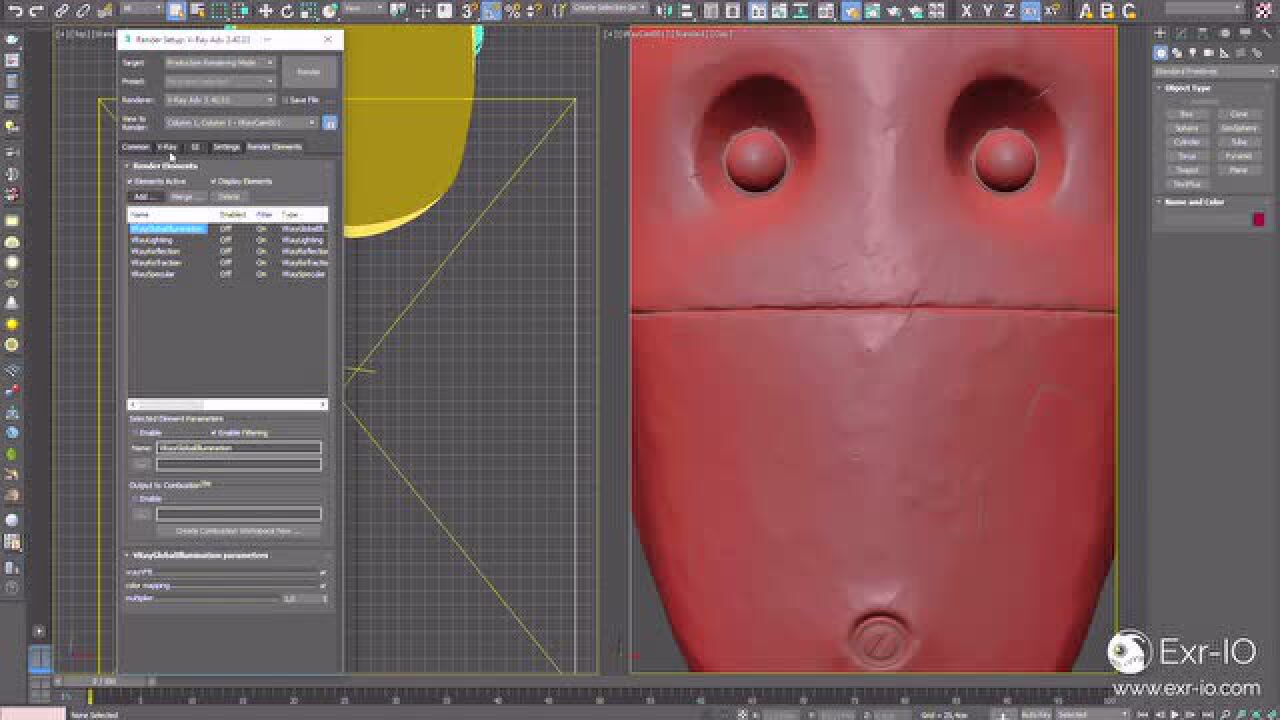
Task: Open the View to Render dropdown
Action: click(x=240, y=123)
